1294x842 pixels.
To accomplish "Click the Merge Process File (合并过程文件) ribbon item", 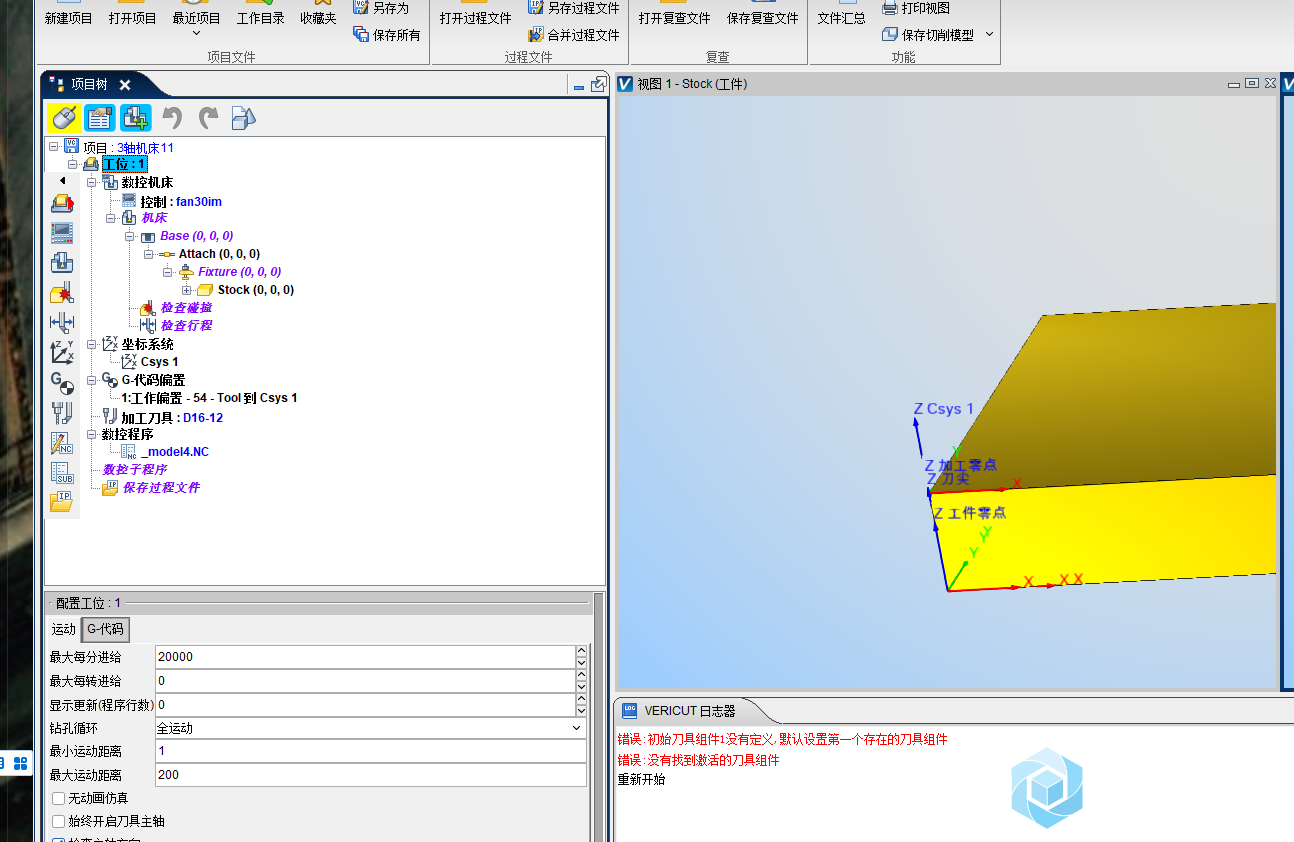I will coord(574,35).
